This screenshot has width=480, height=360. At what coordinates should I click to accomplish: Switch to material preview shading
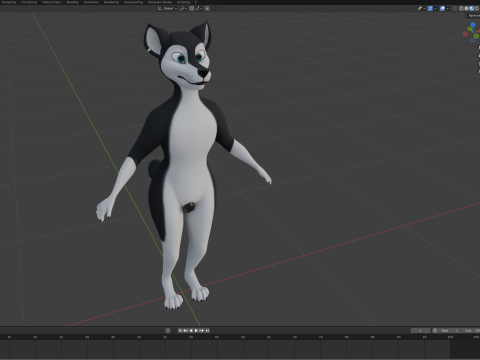point(472,8)
